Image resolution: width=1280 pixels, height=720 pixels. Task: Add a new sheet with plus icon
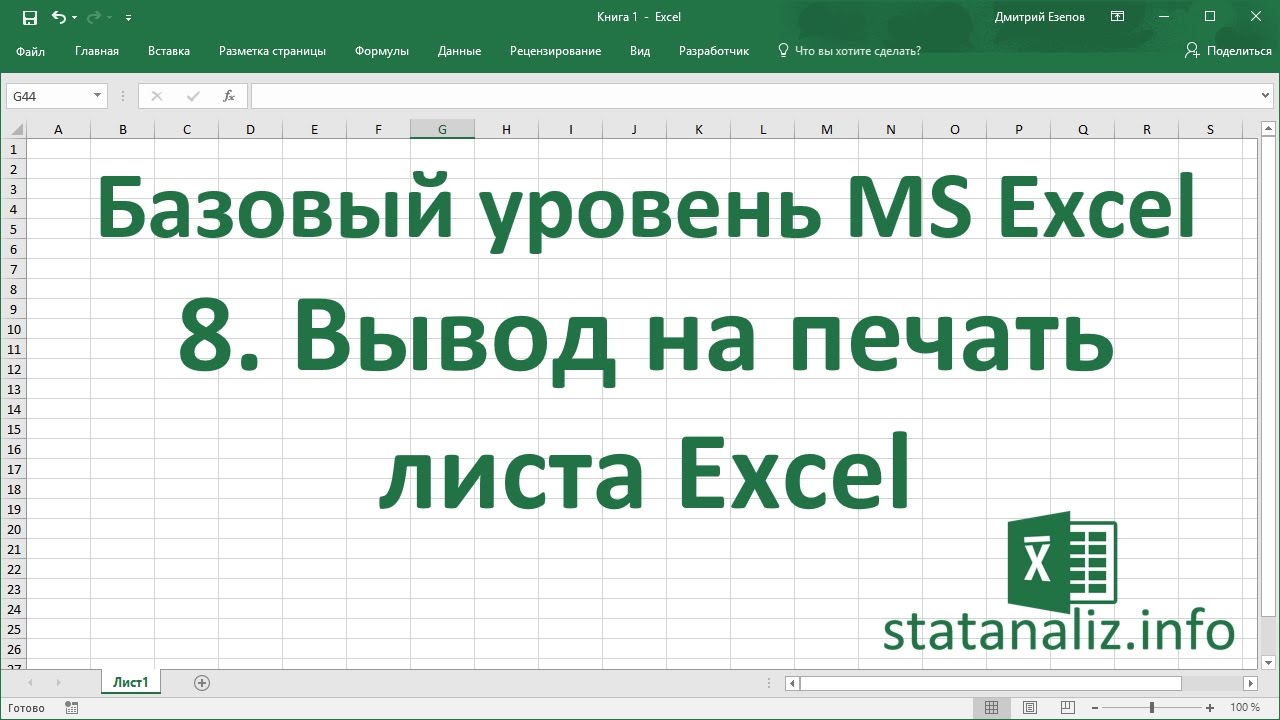tap(202, 683)
